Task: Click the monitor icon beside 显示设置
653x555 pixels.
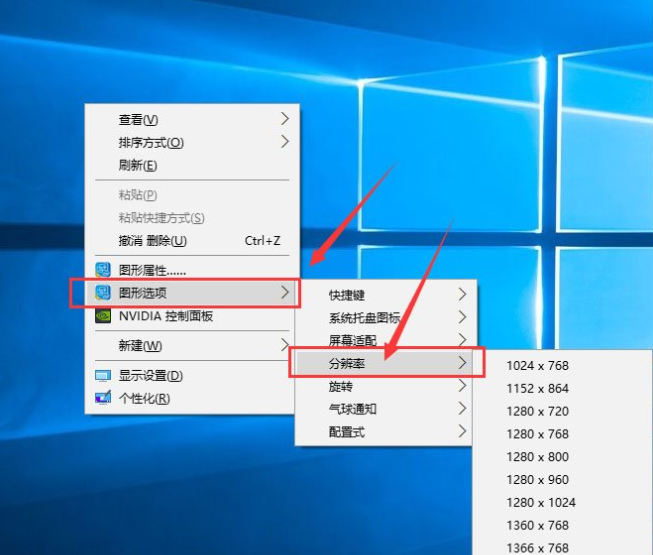Action: point(102,376)
